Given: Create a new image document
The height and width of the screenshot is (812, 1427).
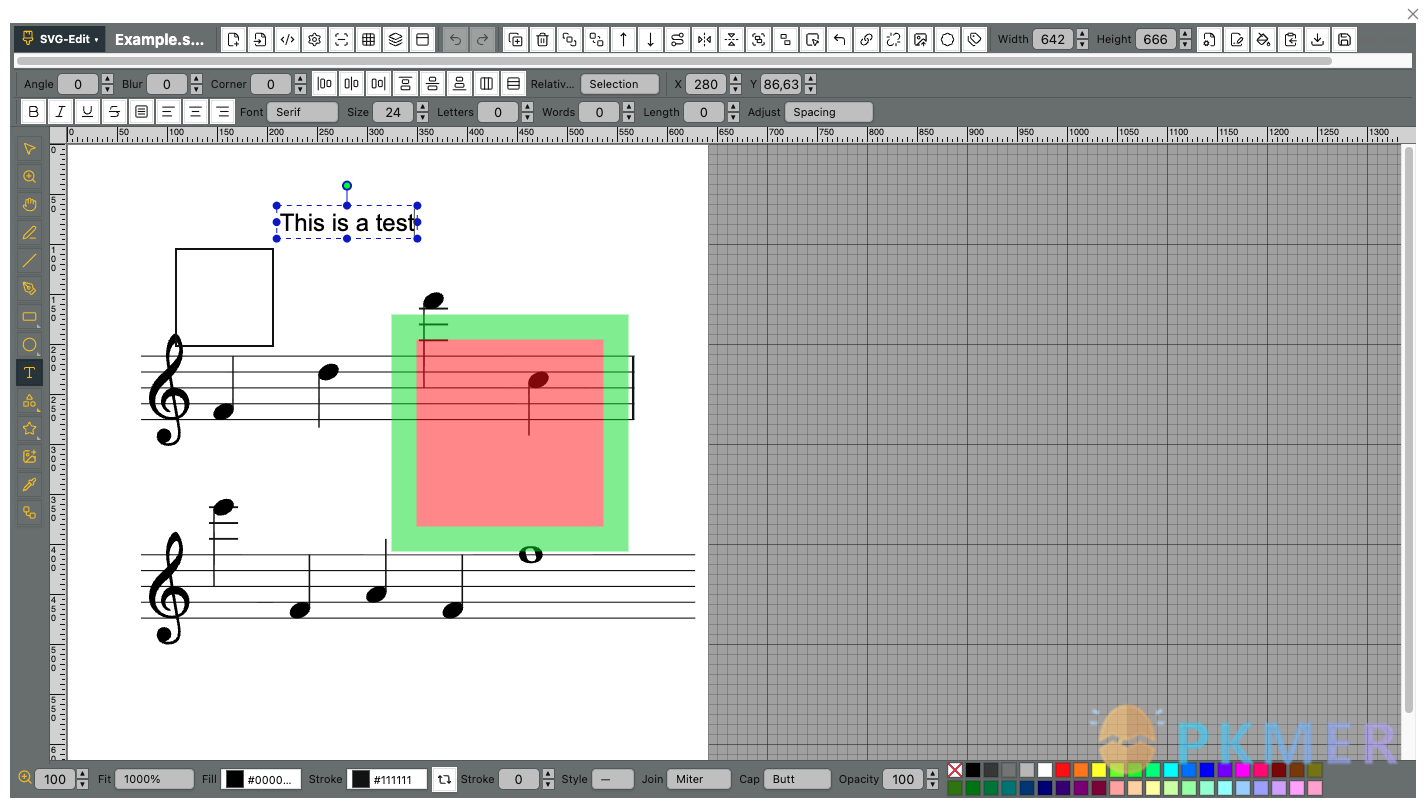Looking at the screenshot, I should [x=233, y=40].
